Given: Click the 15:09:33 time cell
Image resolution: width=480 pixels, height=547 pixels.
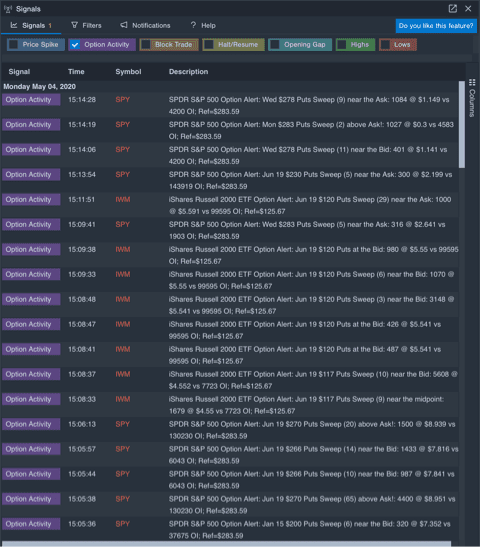Looking at the screenshot, I should click(x=82, y=275).
